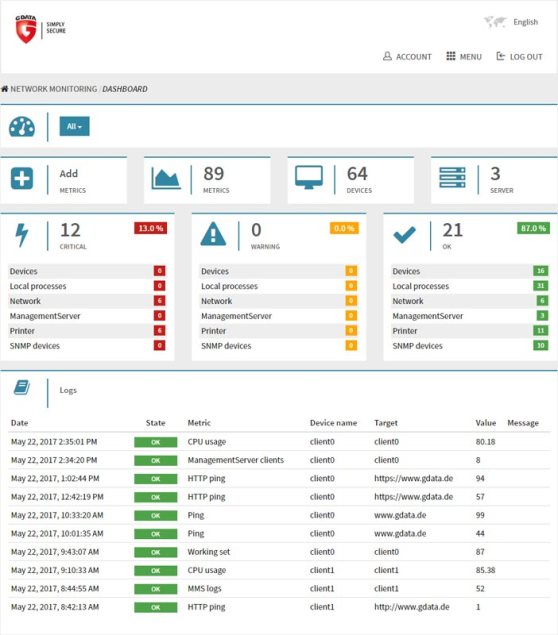
Task: Click green badge for OK Local processes
Action: pyautogui.click(x=541, y=286)
